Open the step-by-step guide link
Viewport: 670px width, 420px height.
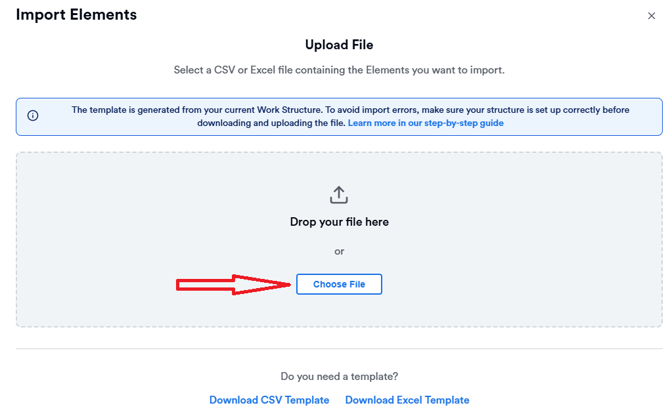(x=425, y=123)
